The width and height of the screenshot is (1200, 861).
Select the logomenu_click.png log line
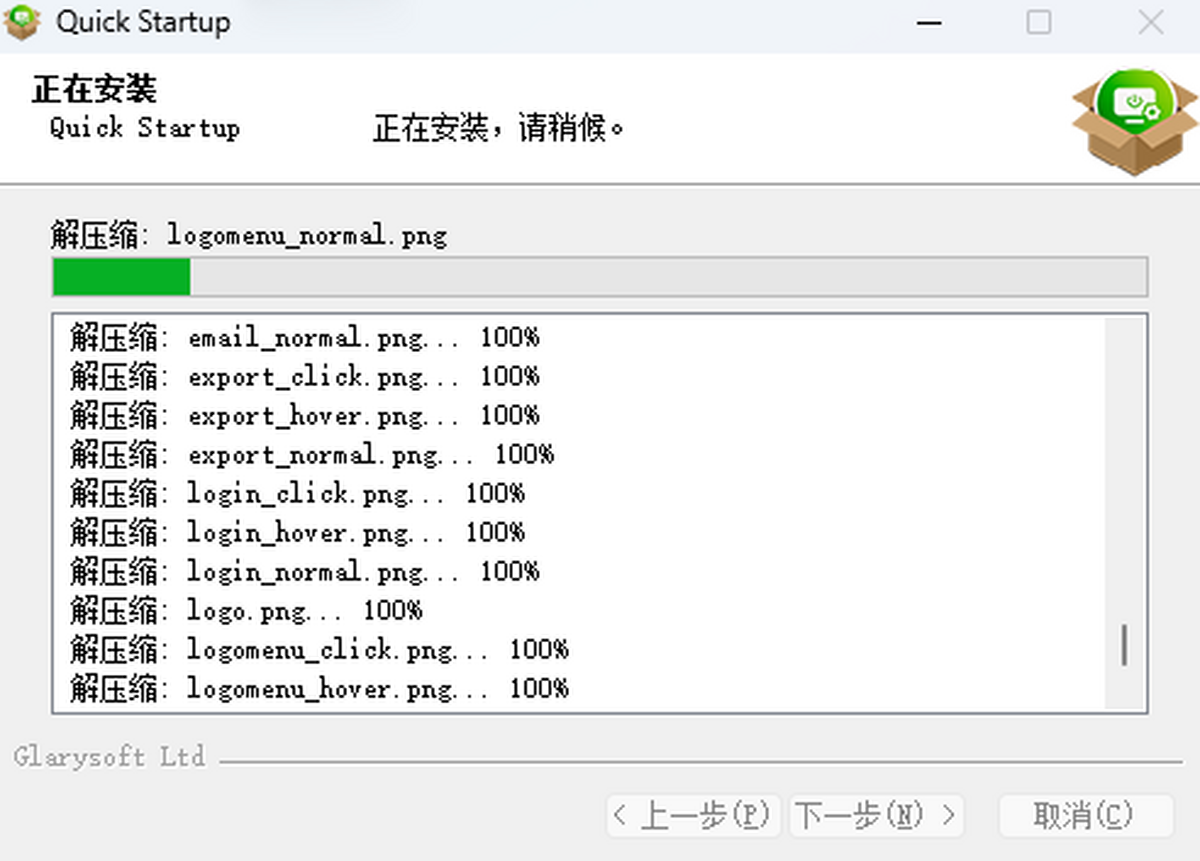[319, 650]
